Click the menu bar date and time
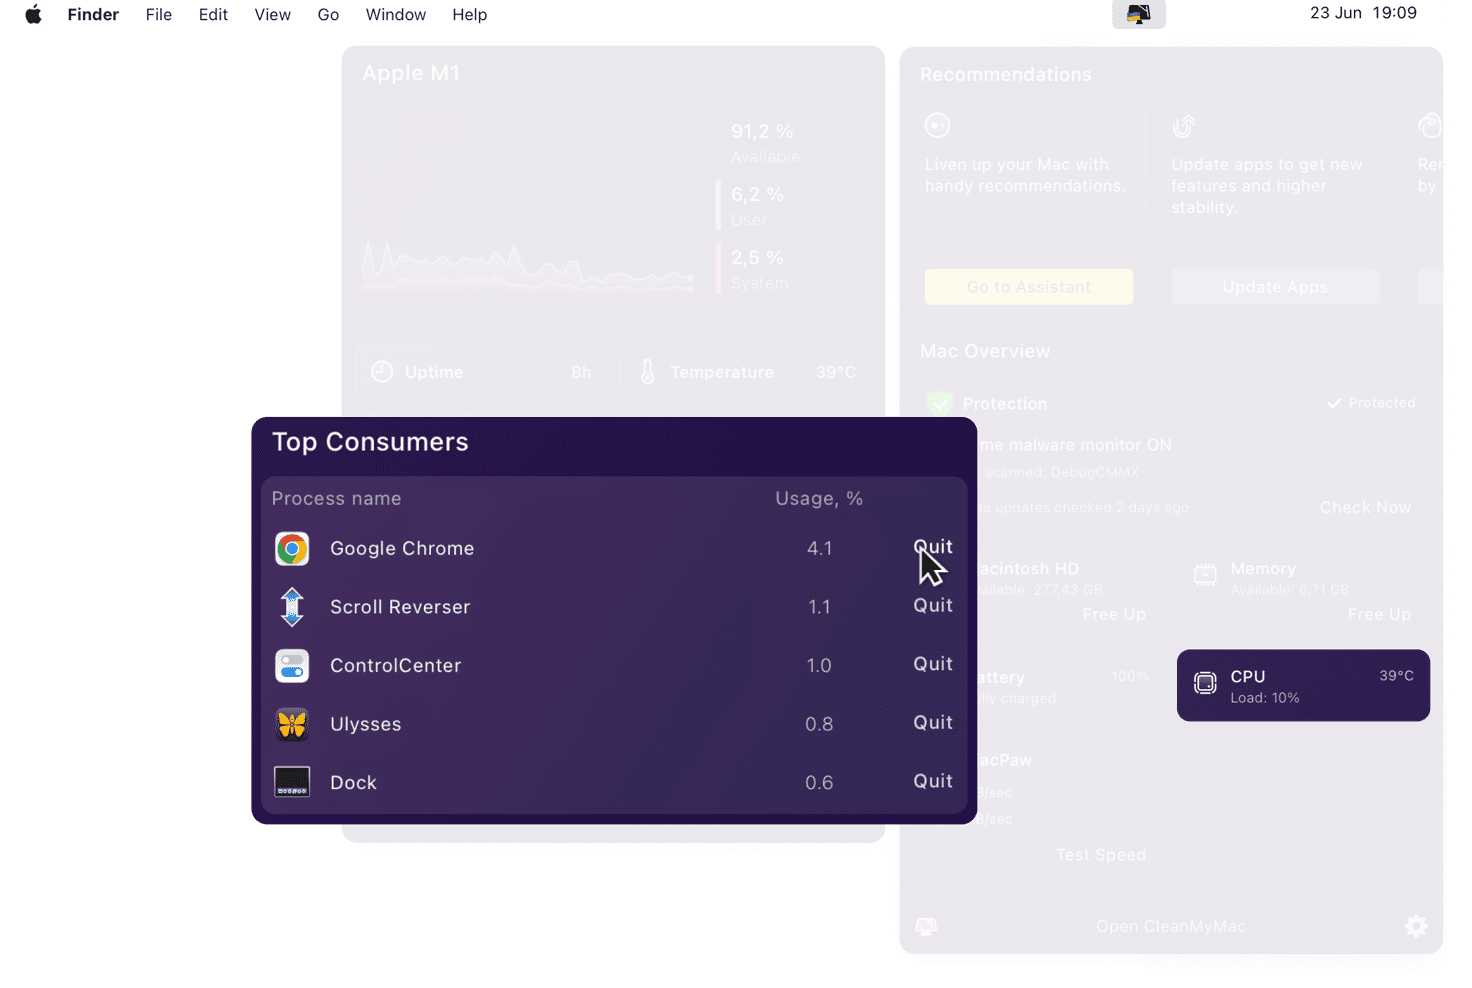1472x988 pixels. pyautogui.click(x=1363, y=13)
